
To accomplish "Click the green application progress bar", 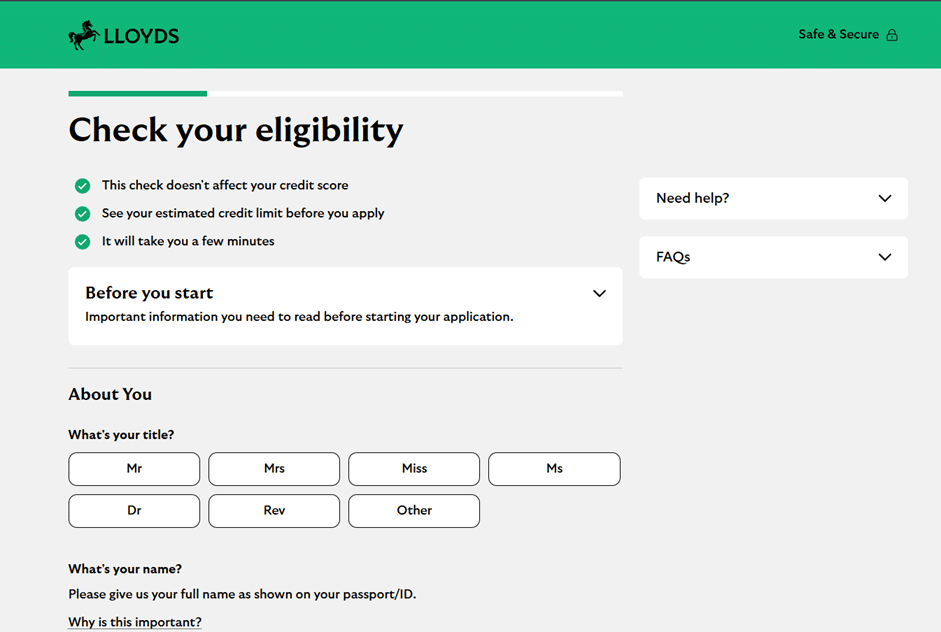I will click(138, 94).
